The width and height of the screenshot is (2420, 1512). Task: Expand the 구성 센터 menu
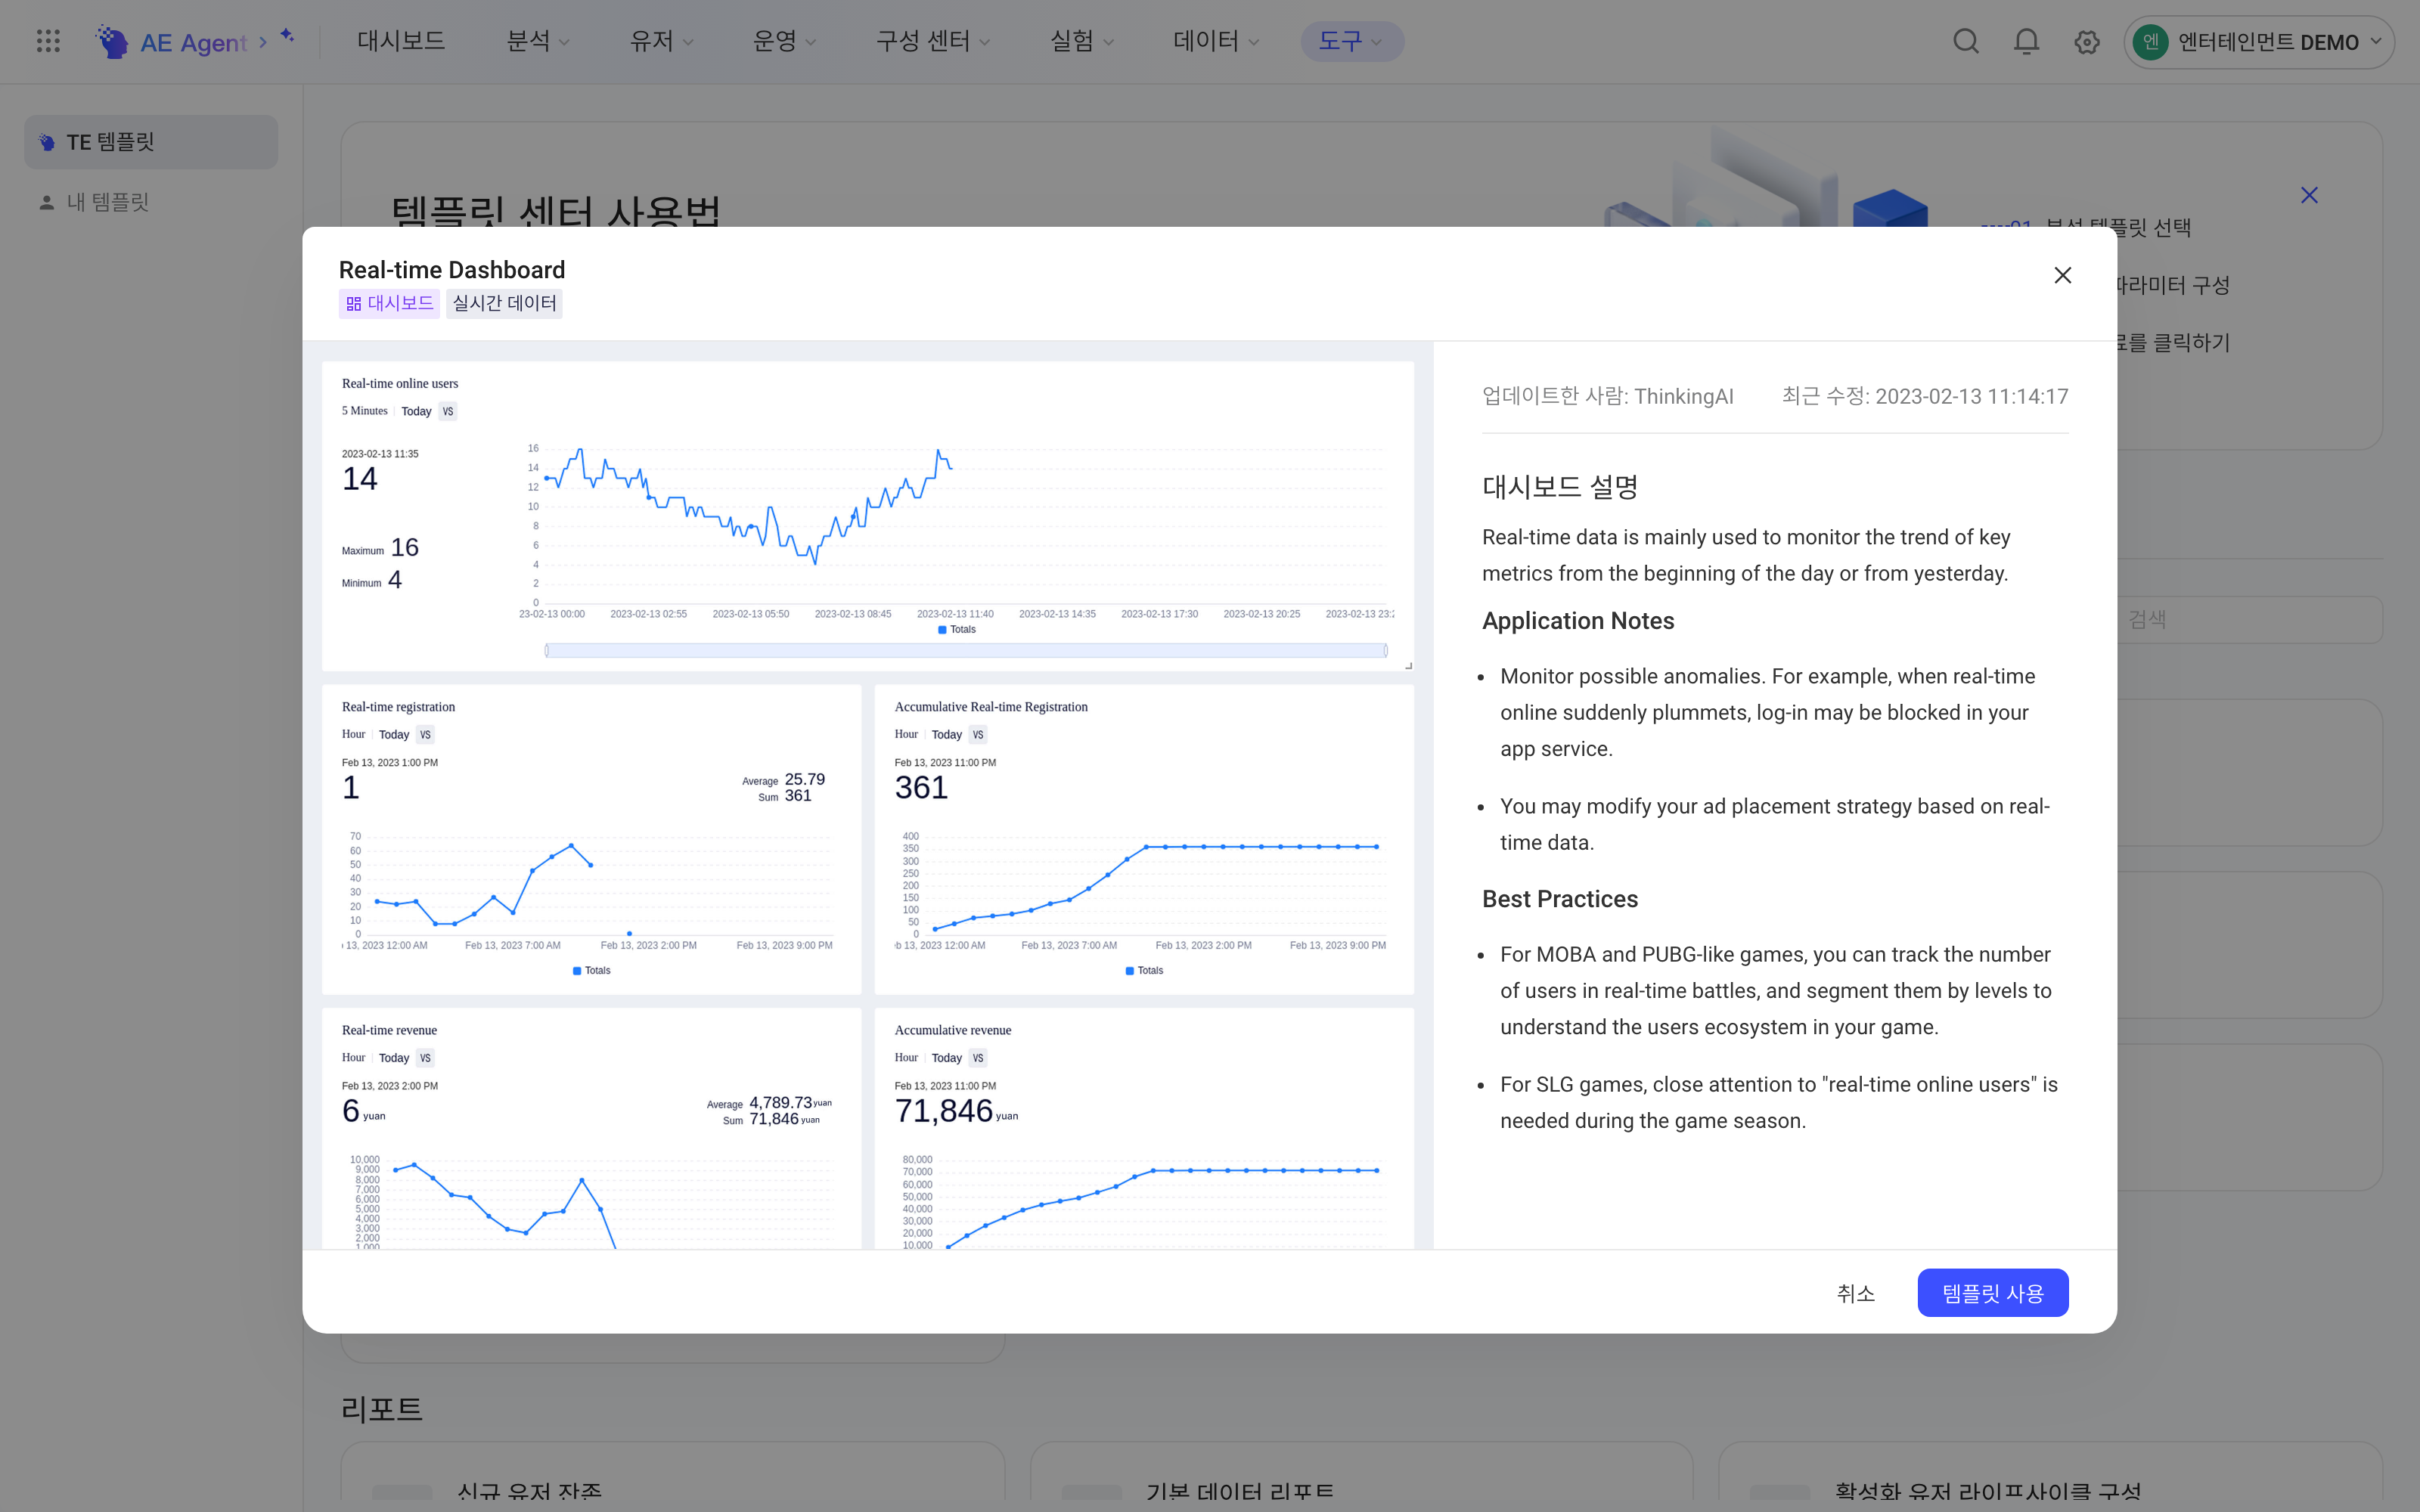933,41
